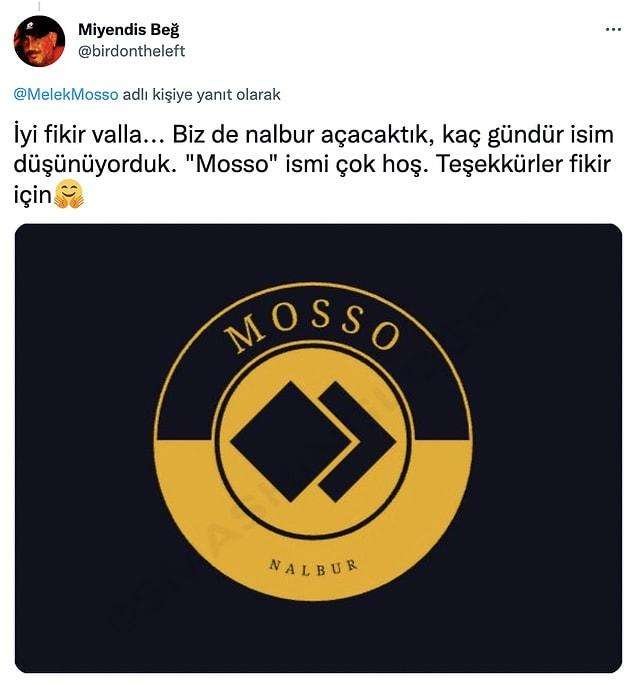This screenshot has height=685, width=635.
Task: Open the @birdontheleft handle link
Action: [x=131, y=51]
